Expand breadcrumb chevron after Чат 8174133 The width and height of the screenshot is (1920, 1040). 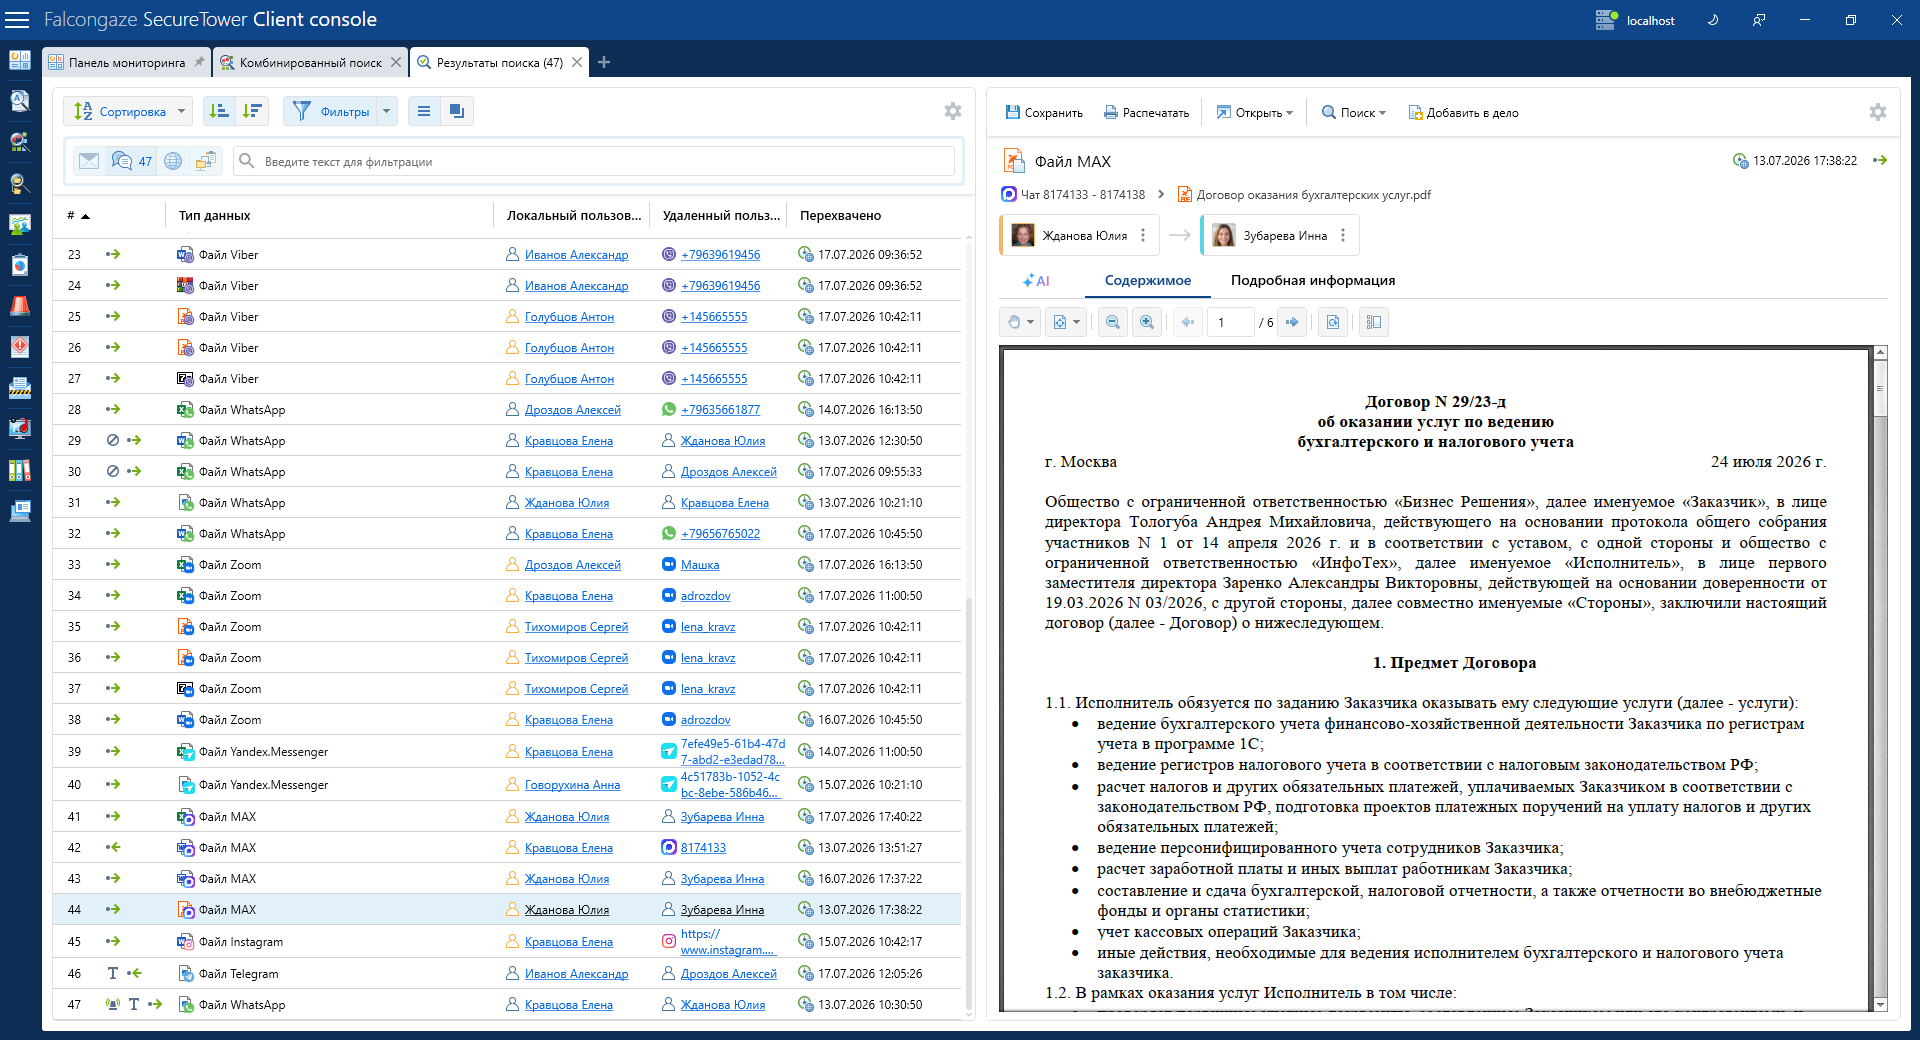(x=1161, y=194)
